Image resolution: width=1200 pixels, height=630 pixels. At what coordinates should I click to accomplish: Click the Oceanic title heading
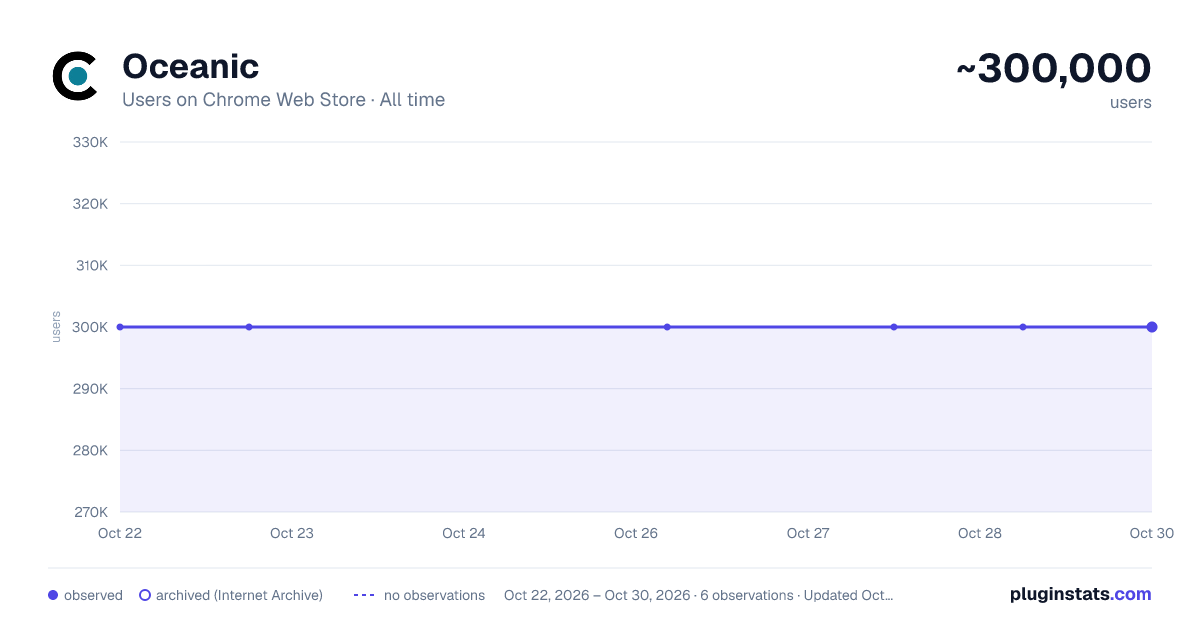190,66
